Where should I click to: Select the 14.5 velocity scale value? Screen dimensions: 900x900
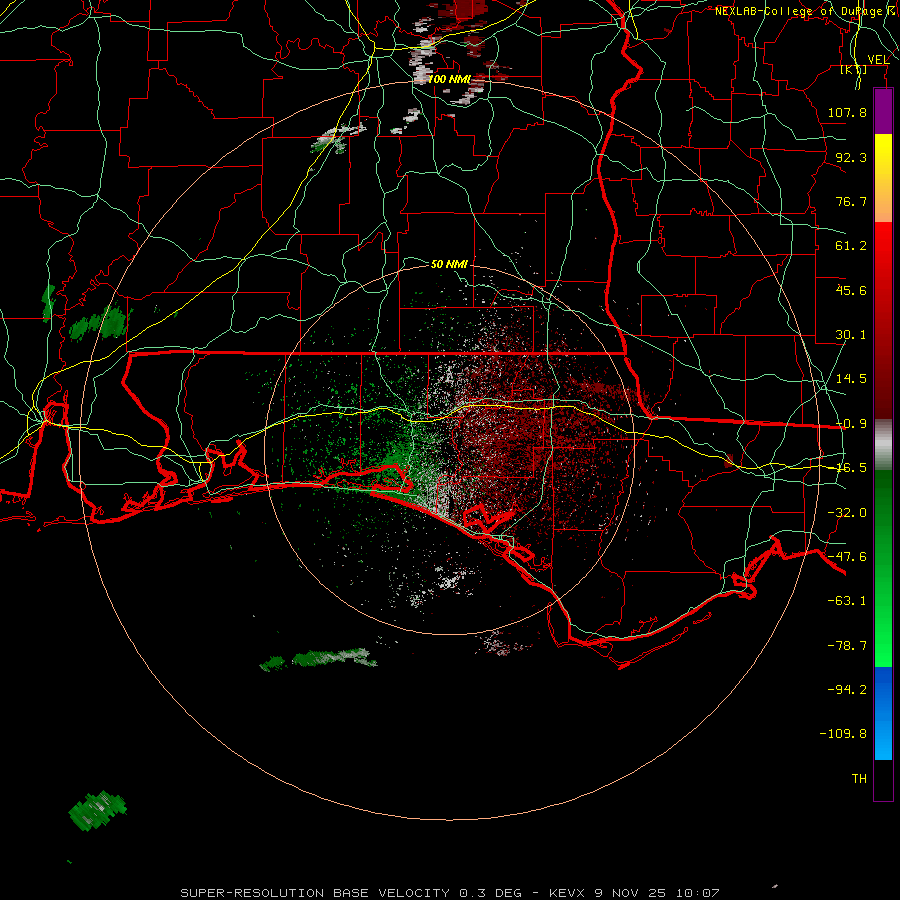tap(851, 379)
